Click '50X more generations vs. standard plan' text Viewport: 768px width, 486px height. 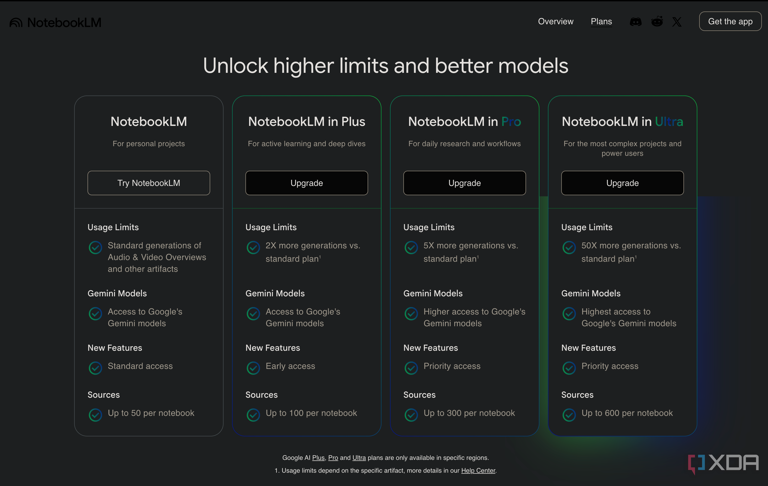click(631, 252)
